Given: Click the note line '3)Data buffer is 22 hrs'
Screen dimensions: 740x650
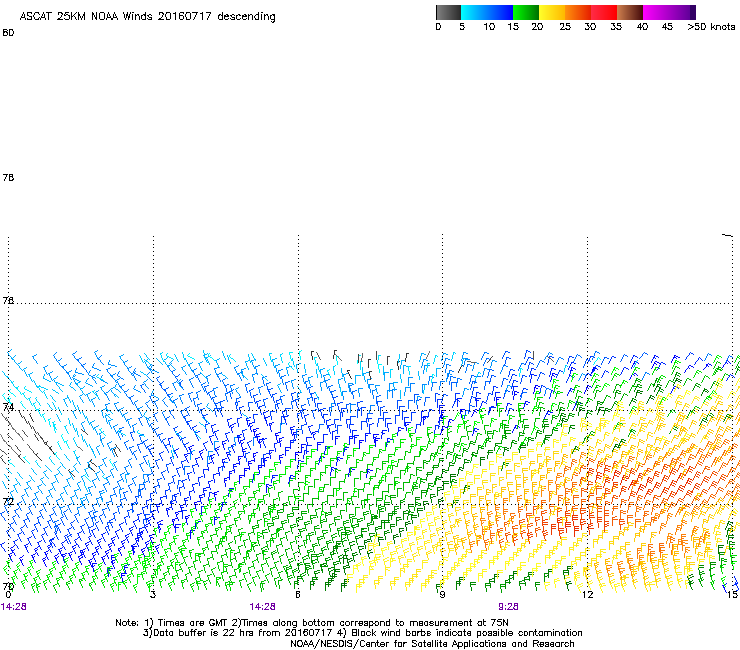Looking at the screenshot, I should (x=362, y=633).
